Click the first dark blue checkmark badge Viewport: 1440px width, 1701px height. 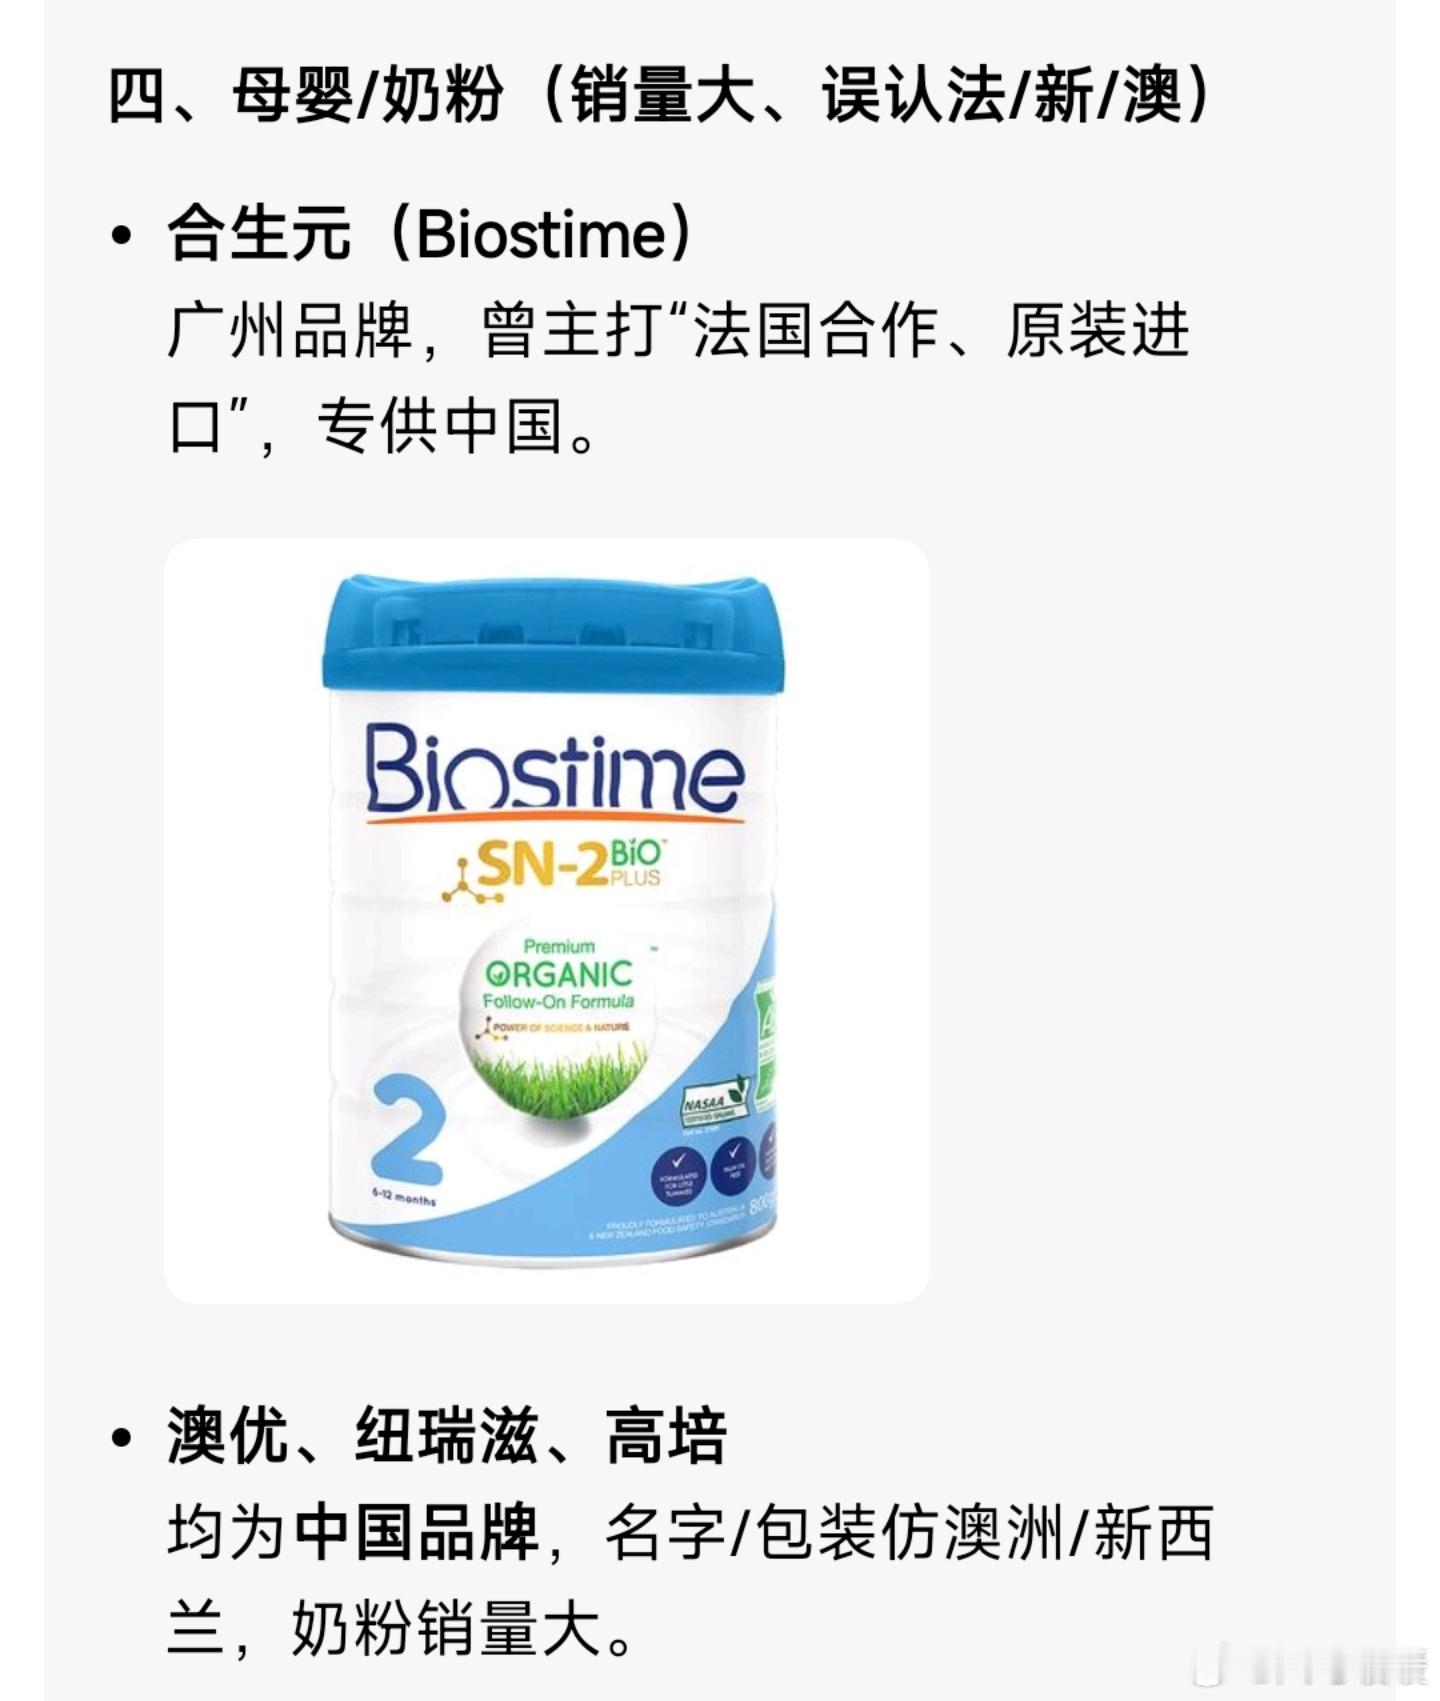coord(678,1174)
